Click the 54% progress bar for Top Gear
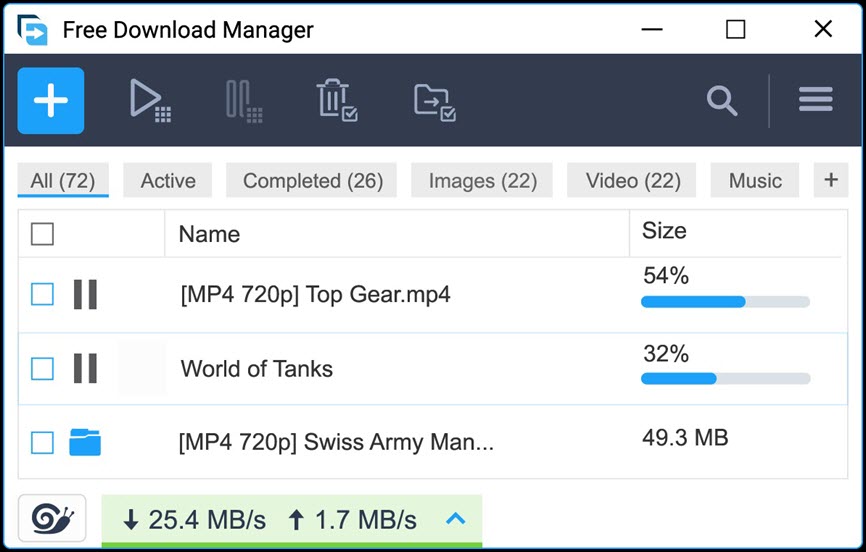 726,302
